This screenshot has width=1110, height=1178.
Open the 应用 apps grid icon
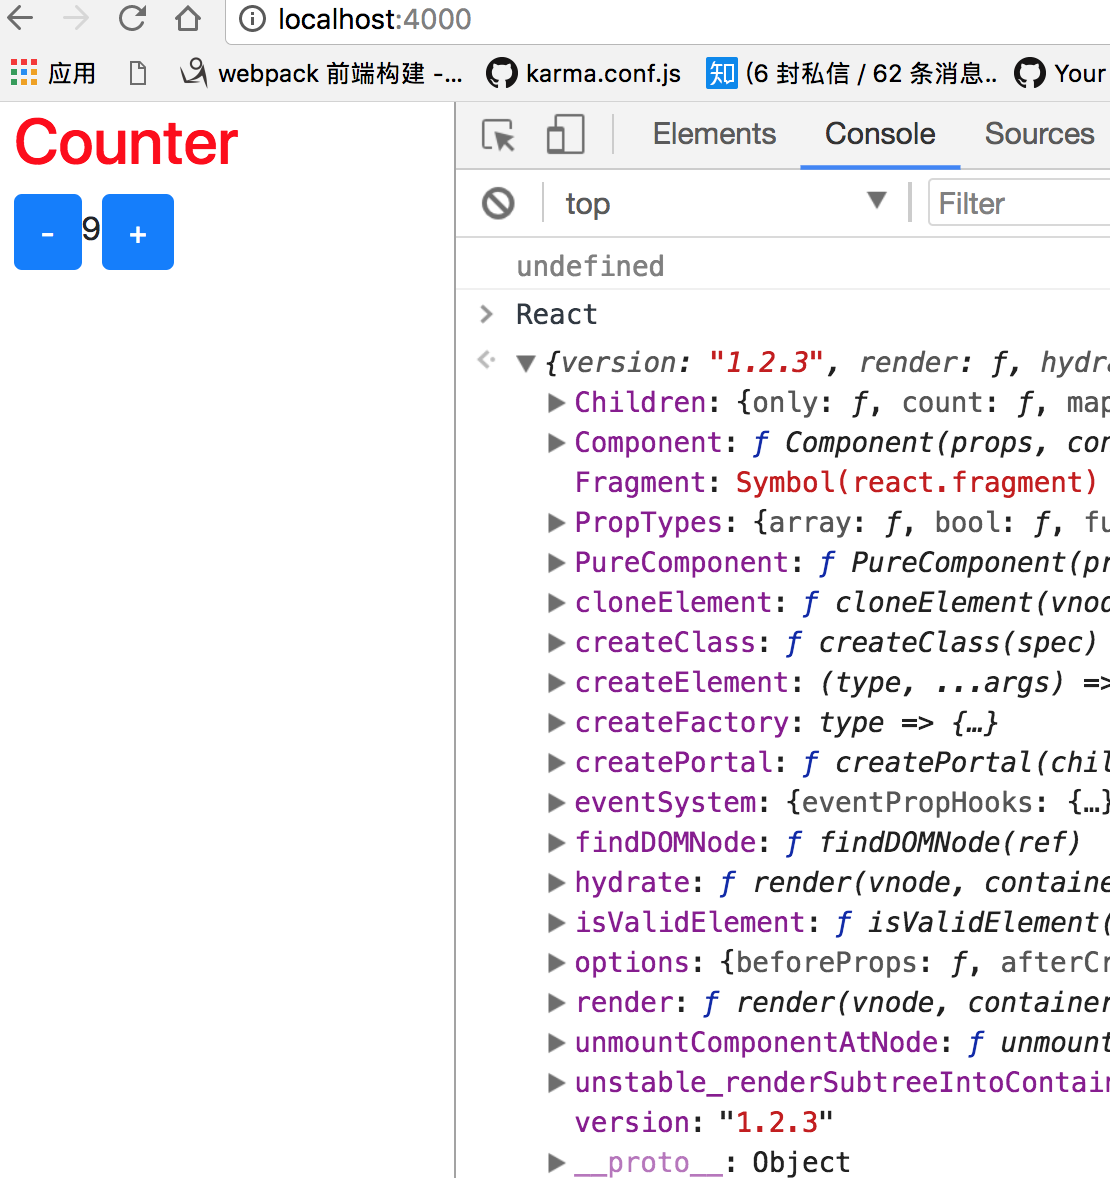click(x=24, y=72)
